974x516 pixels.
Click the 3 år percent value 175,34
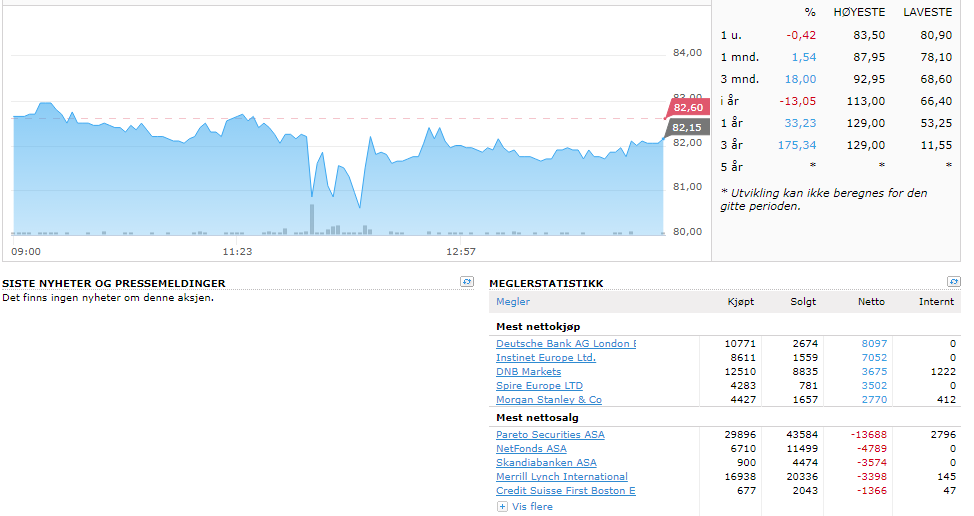796,145
